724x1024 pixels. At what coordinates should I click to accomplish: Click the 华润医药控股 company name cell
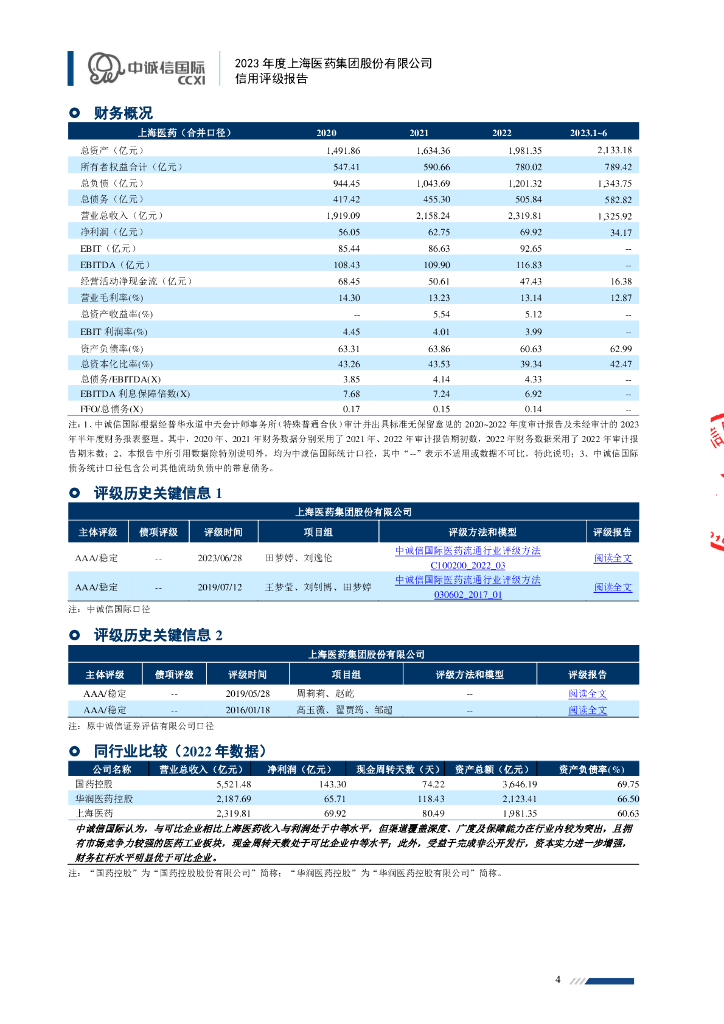click(x=104, y=799)
